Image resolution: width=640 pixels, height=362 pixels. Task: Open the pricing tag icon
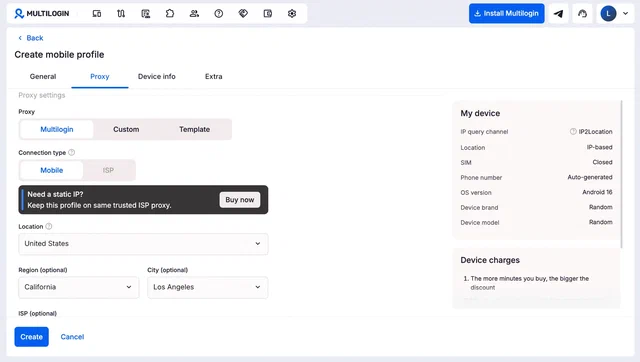[243, 13]
